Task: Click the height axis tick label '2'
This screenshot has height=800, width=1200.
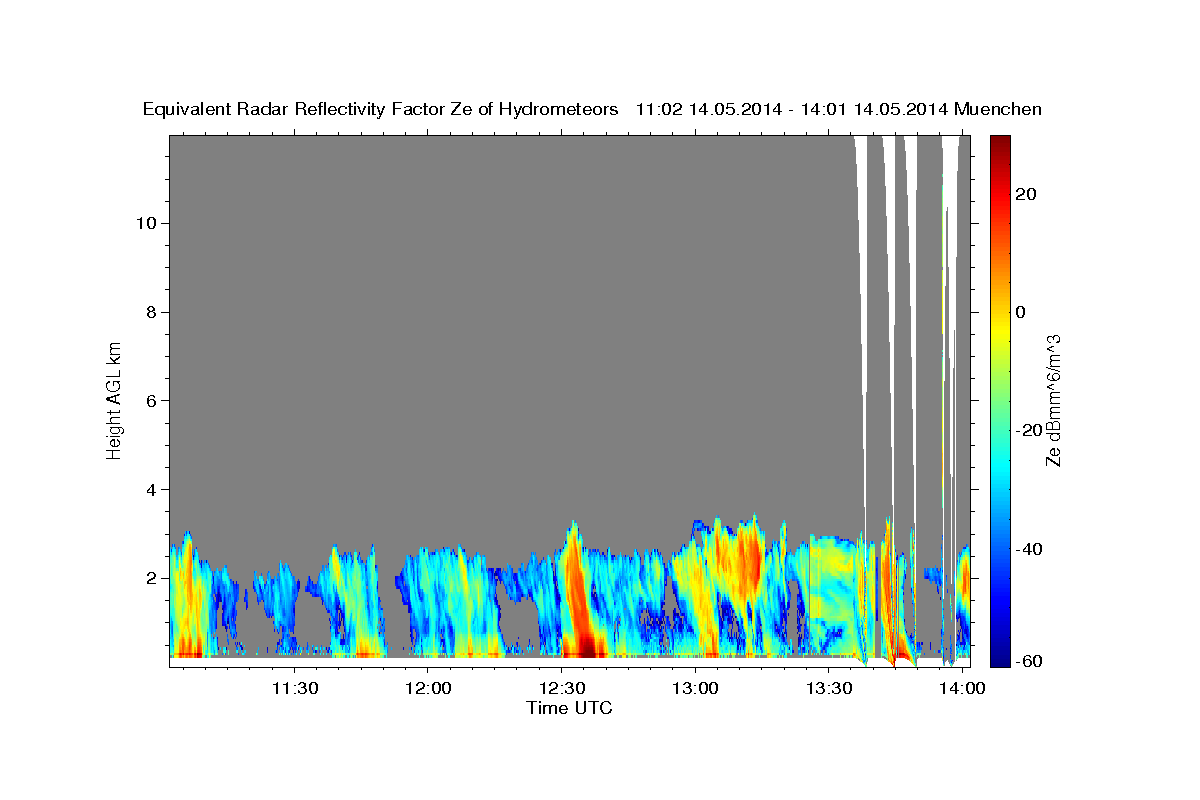Action: (150, 579)
